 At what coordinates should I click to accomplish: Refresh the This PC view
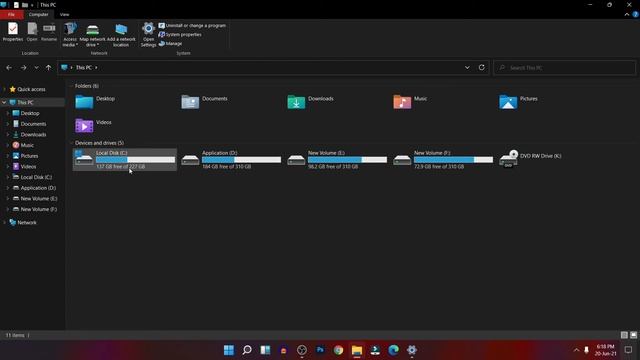tap(482, 67)
